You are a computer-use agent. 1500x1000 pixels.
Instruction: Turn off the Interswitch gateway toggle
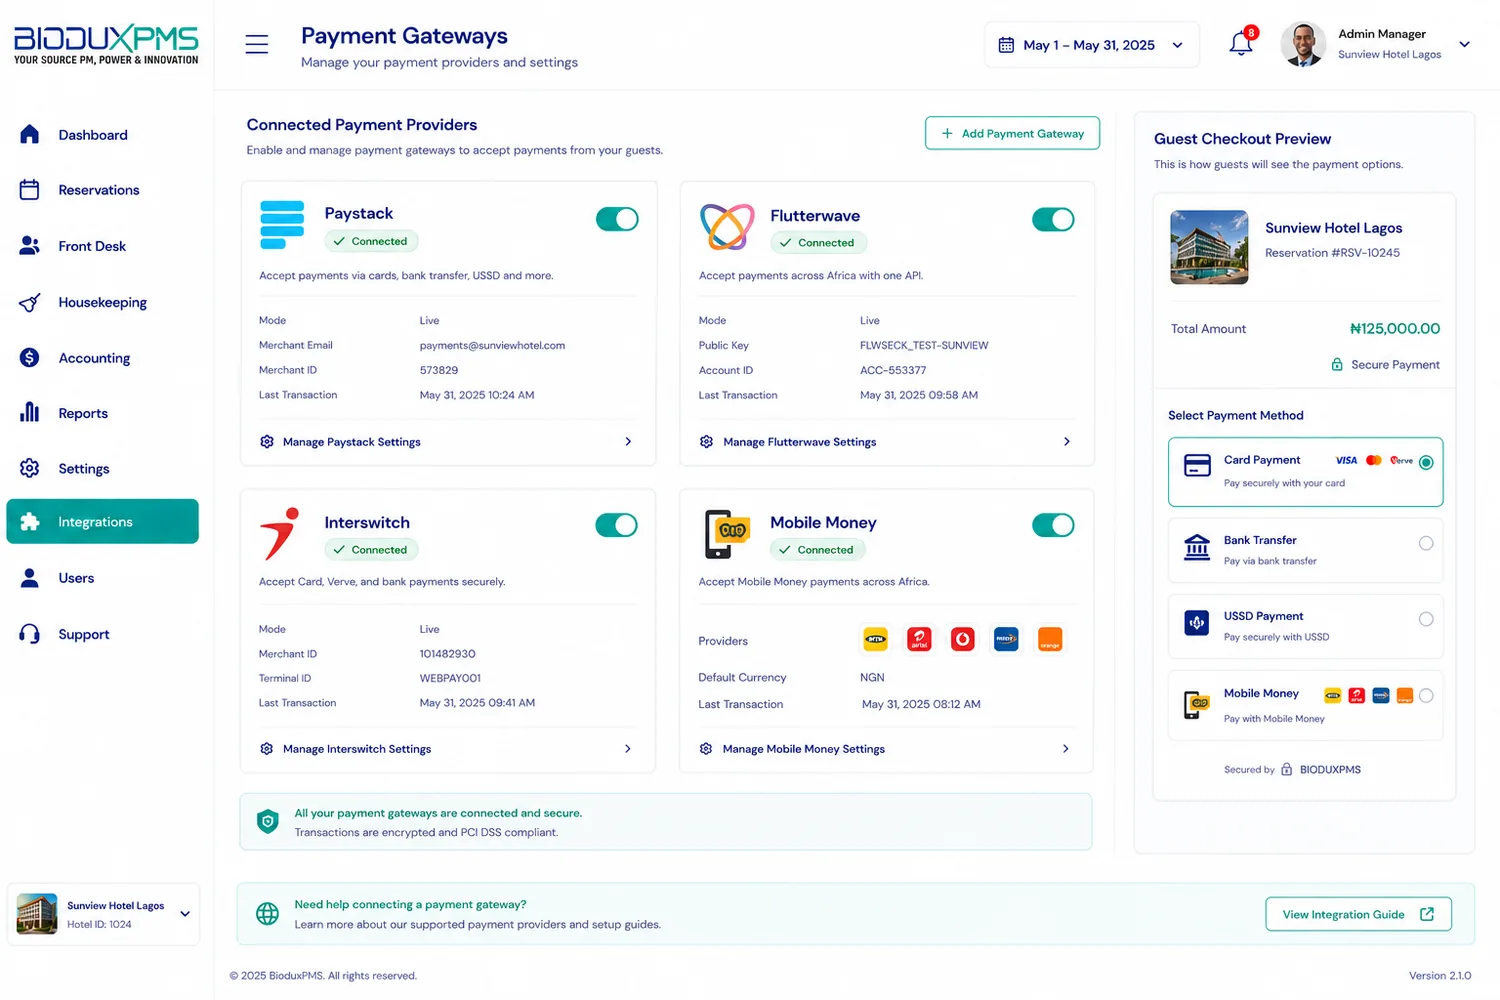pyautogui.click(x=616, y=525)
